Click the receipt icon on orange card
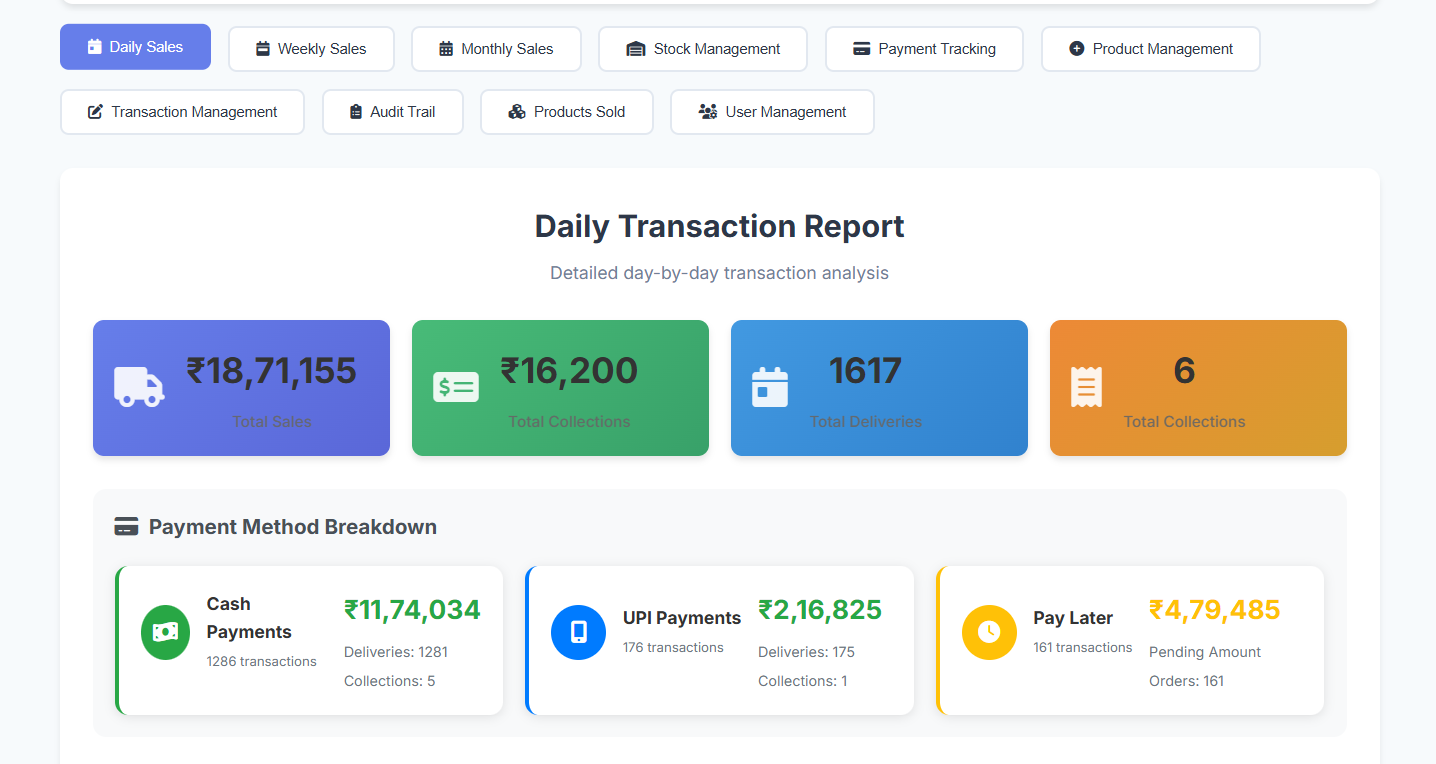 point(1086,387)
